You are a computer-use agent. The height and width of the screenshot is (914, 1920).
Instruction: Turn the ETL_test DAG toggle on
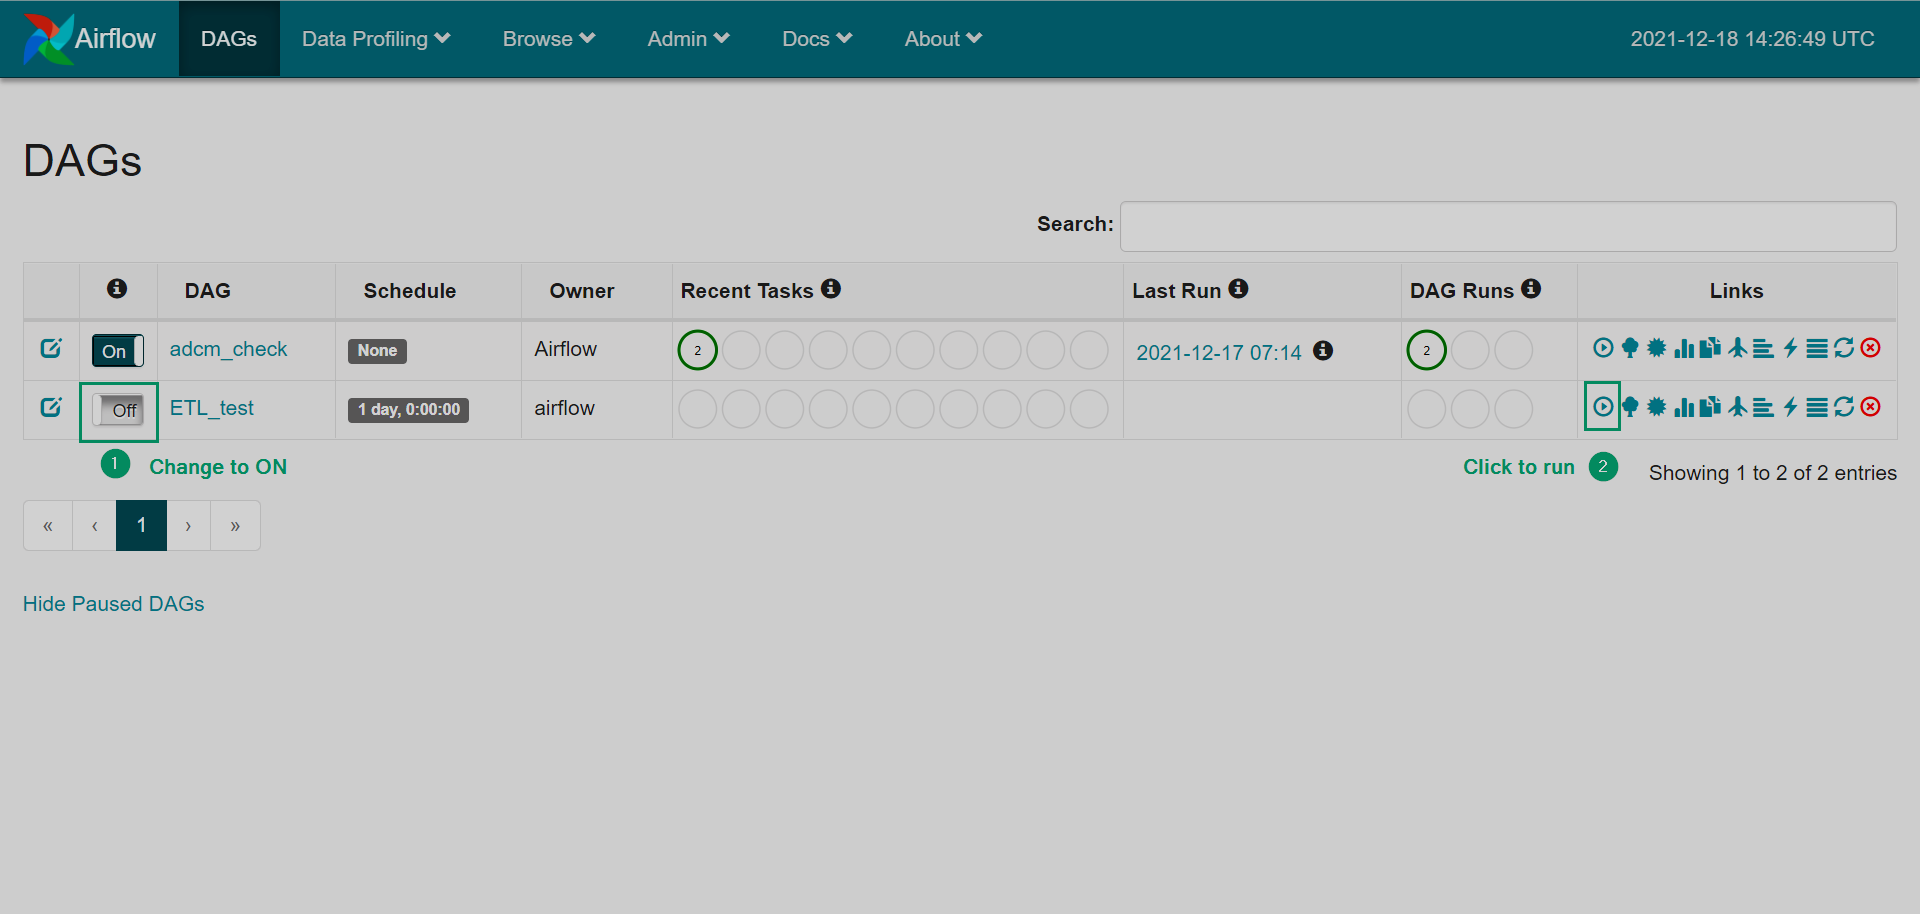(118, 410)
